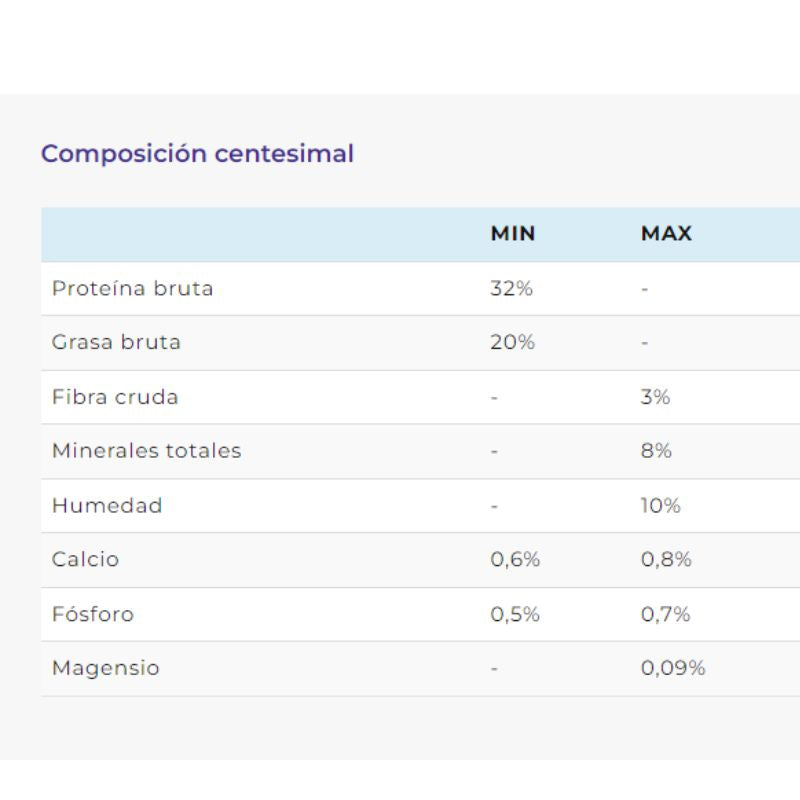This screenshot has width=800, height=800.
Task: Select the Magensio row label
Action: click(x=106, y=668)
